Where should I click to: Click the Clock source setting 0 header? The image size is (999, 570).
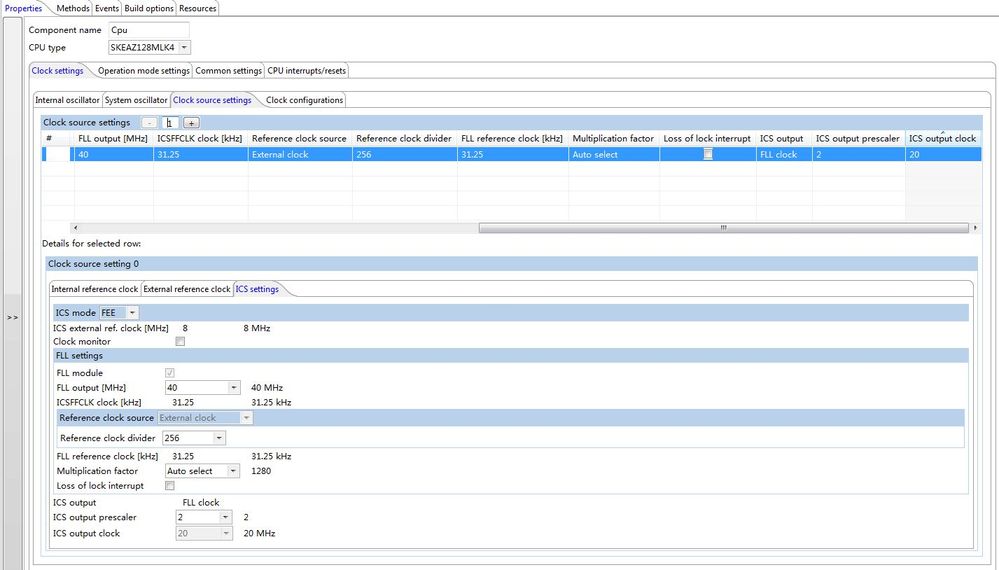click(x=512, y=264)
